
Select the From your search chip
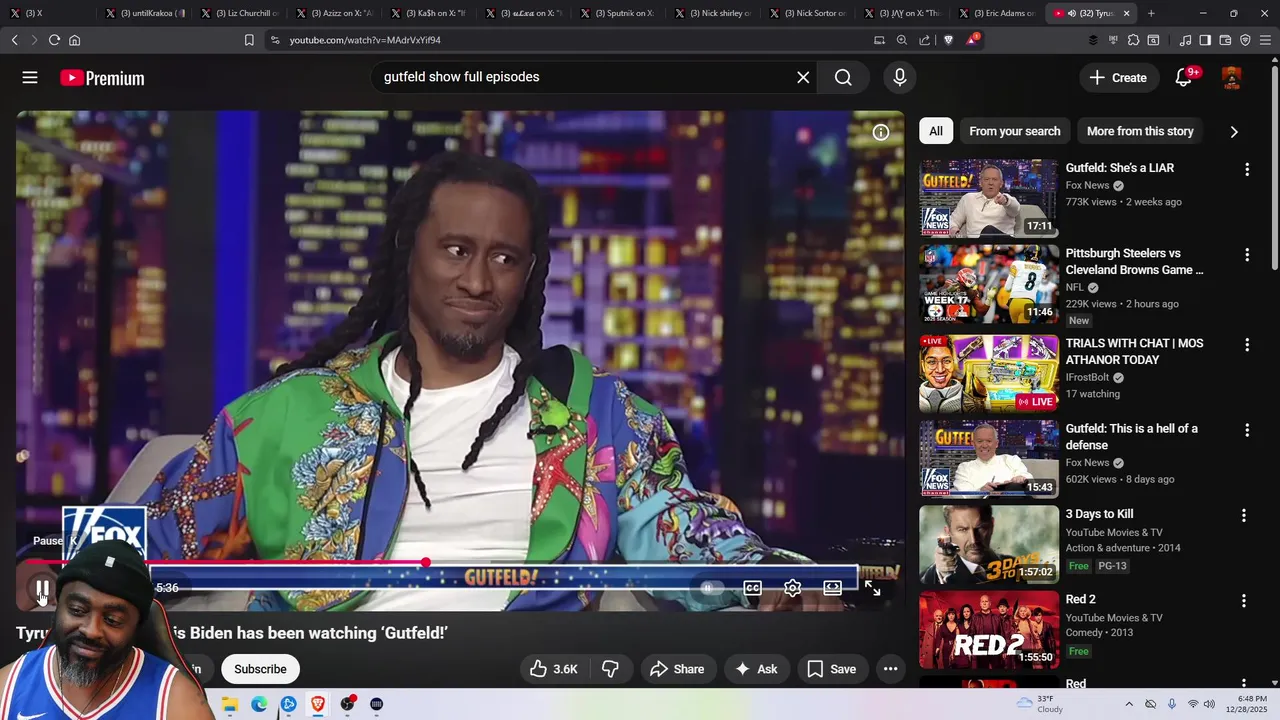point(1014,131)
